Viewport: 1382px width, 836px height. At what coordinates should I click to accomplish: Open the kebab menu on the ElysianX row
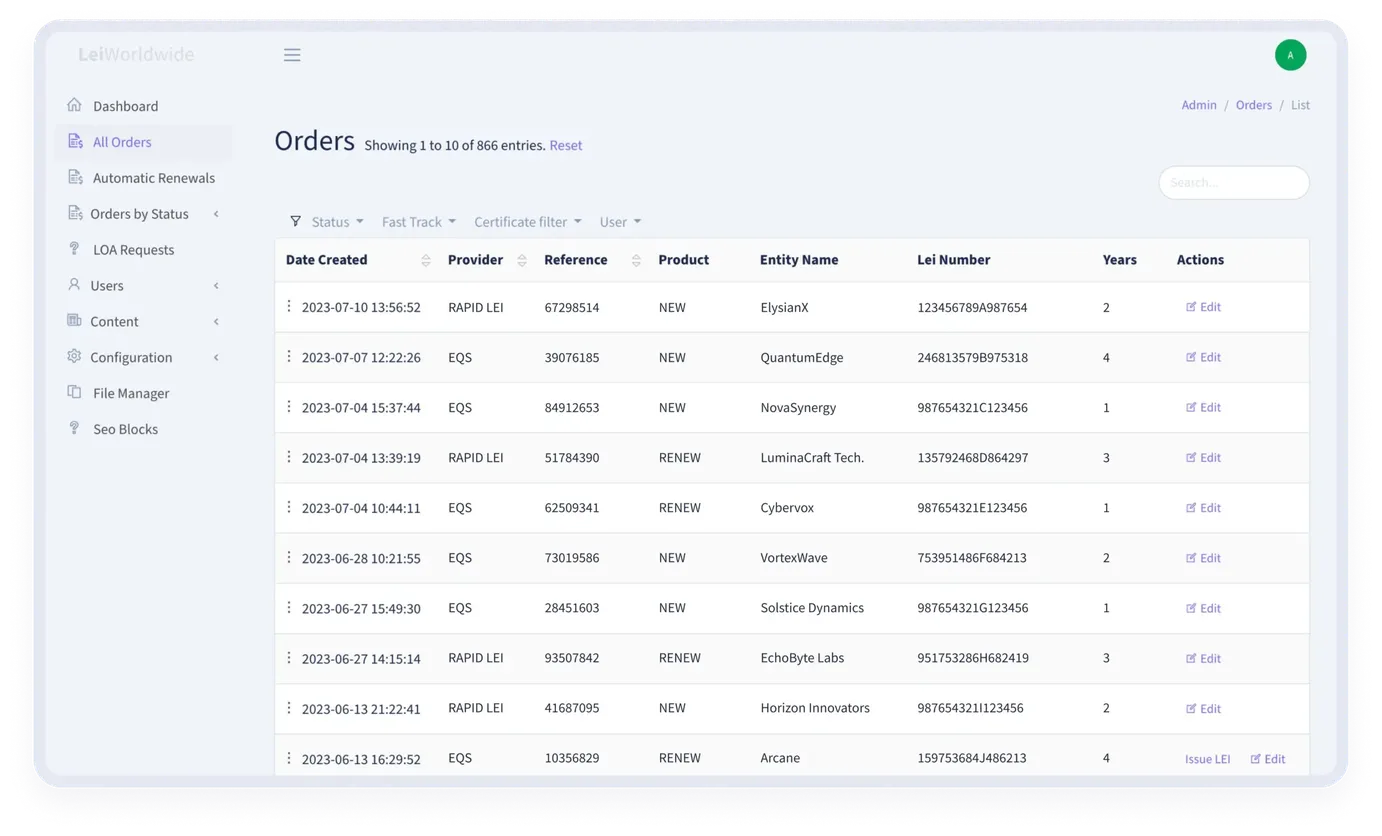pos(289,306)
